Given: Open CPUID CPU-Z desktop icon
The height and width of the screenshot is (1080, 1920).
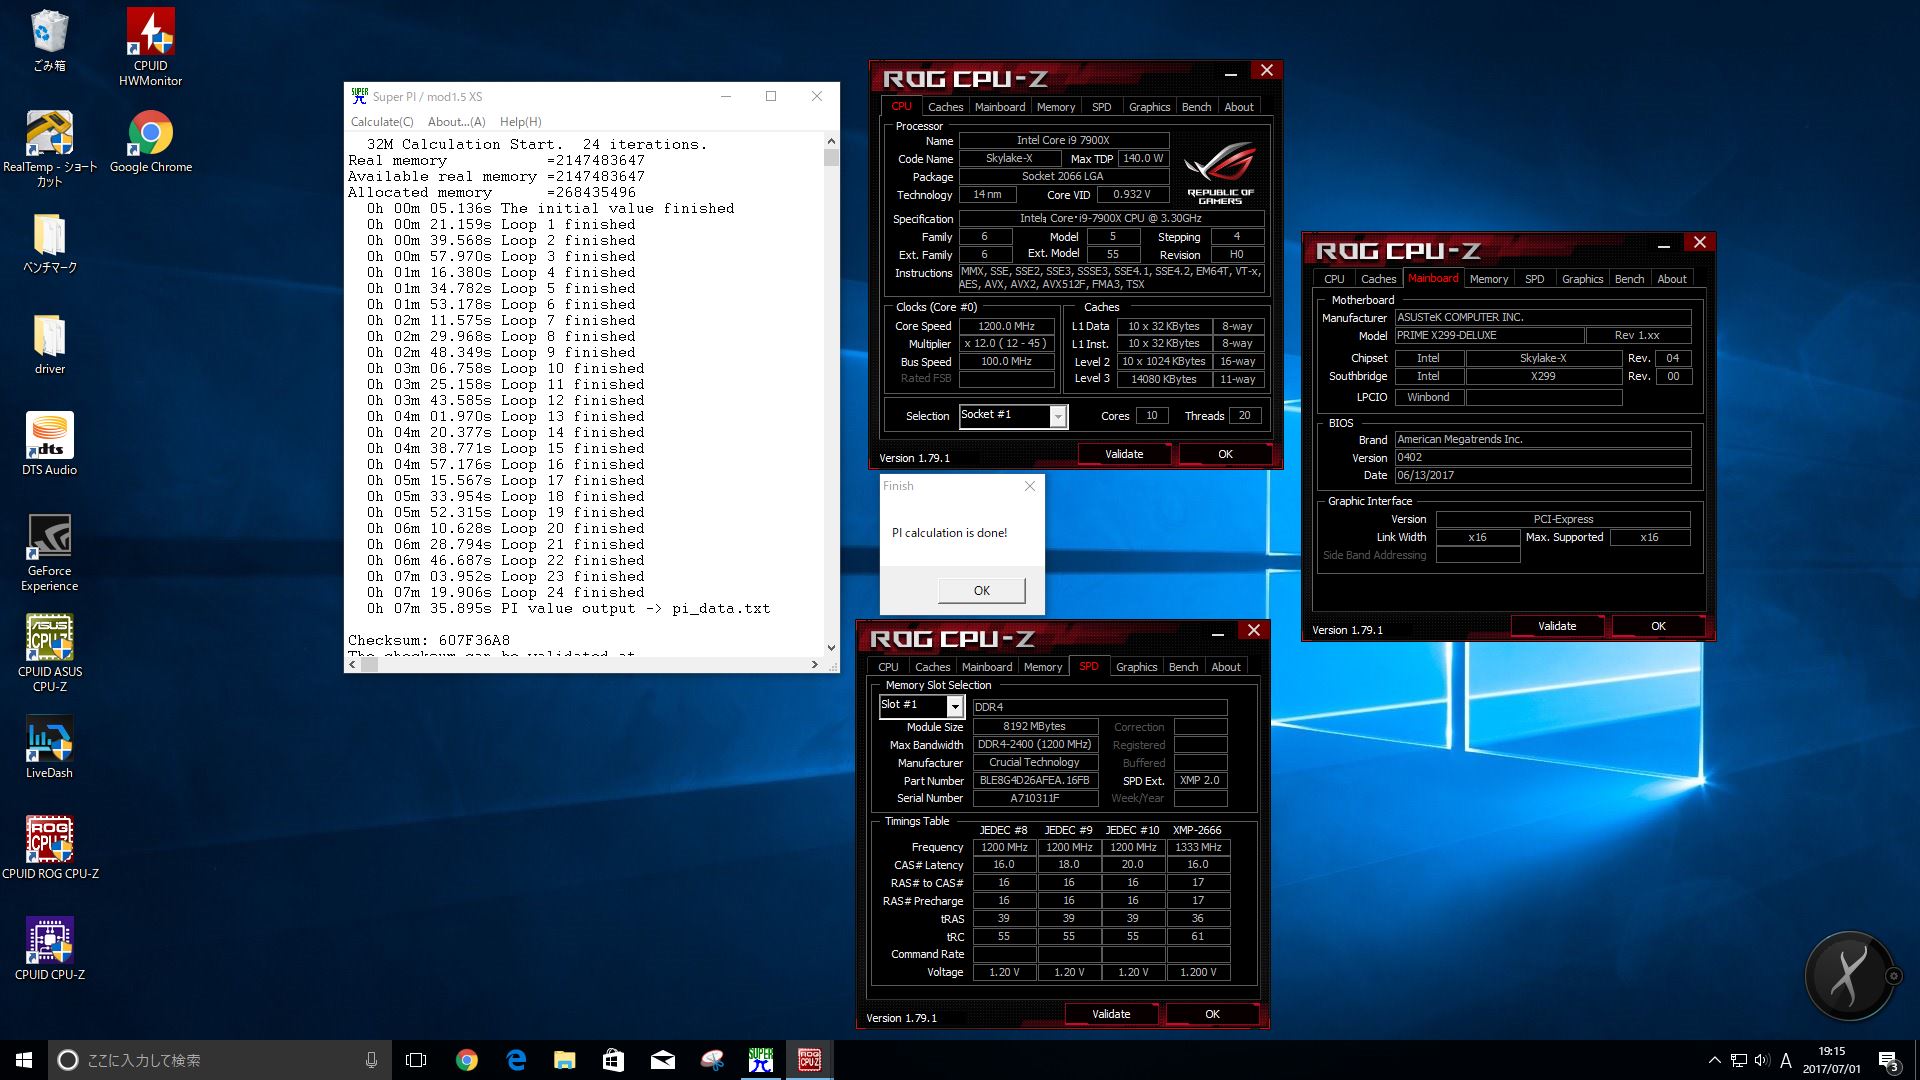Looking at the screenshot, I should (x=49, y=948).
